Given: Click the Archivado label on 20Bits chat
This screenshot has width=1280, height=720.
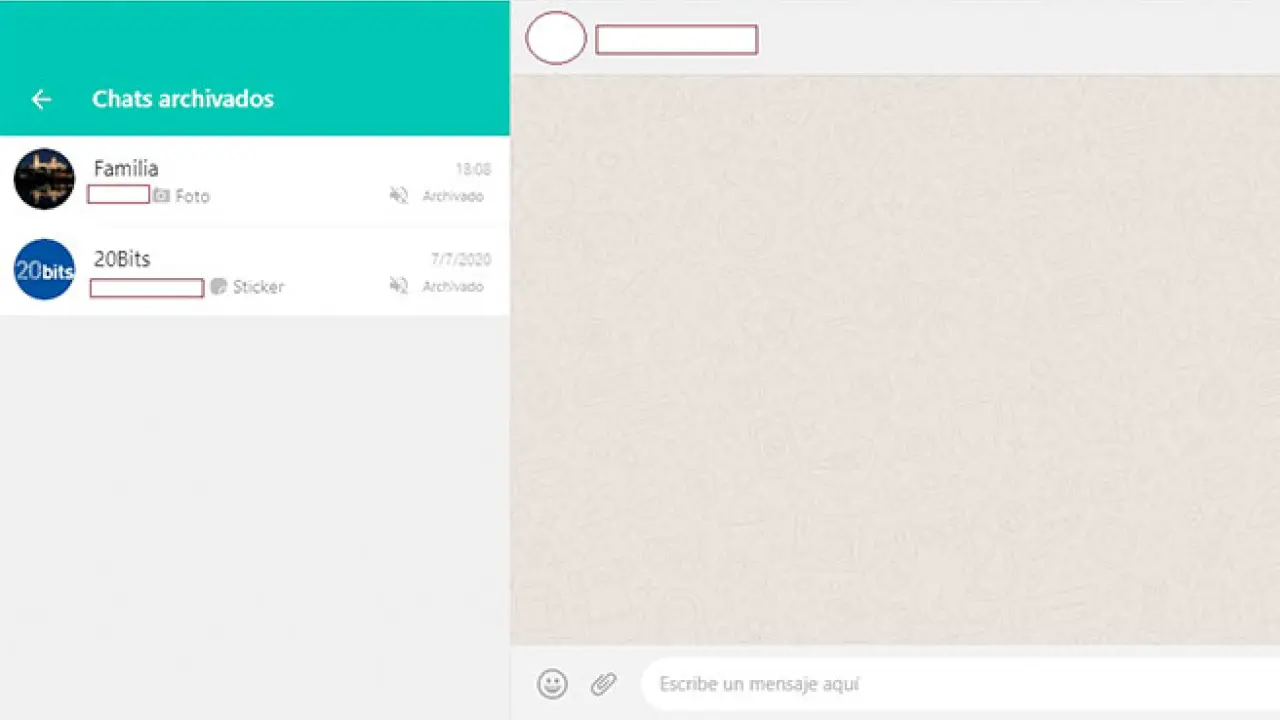Looking at the screenshot, I should pos(453,287).
